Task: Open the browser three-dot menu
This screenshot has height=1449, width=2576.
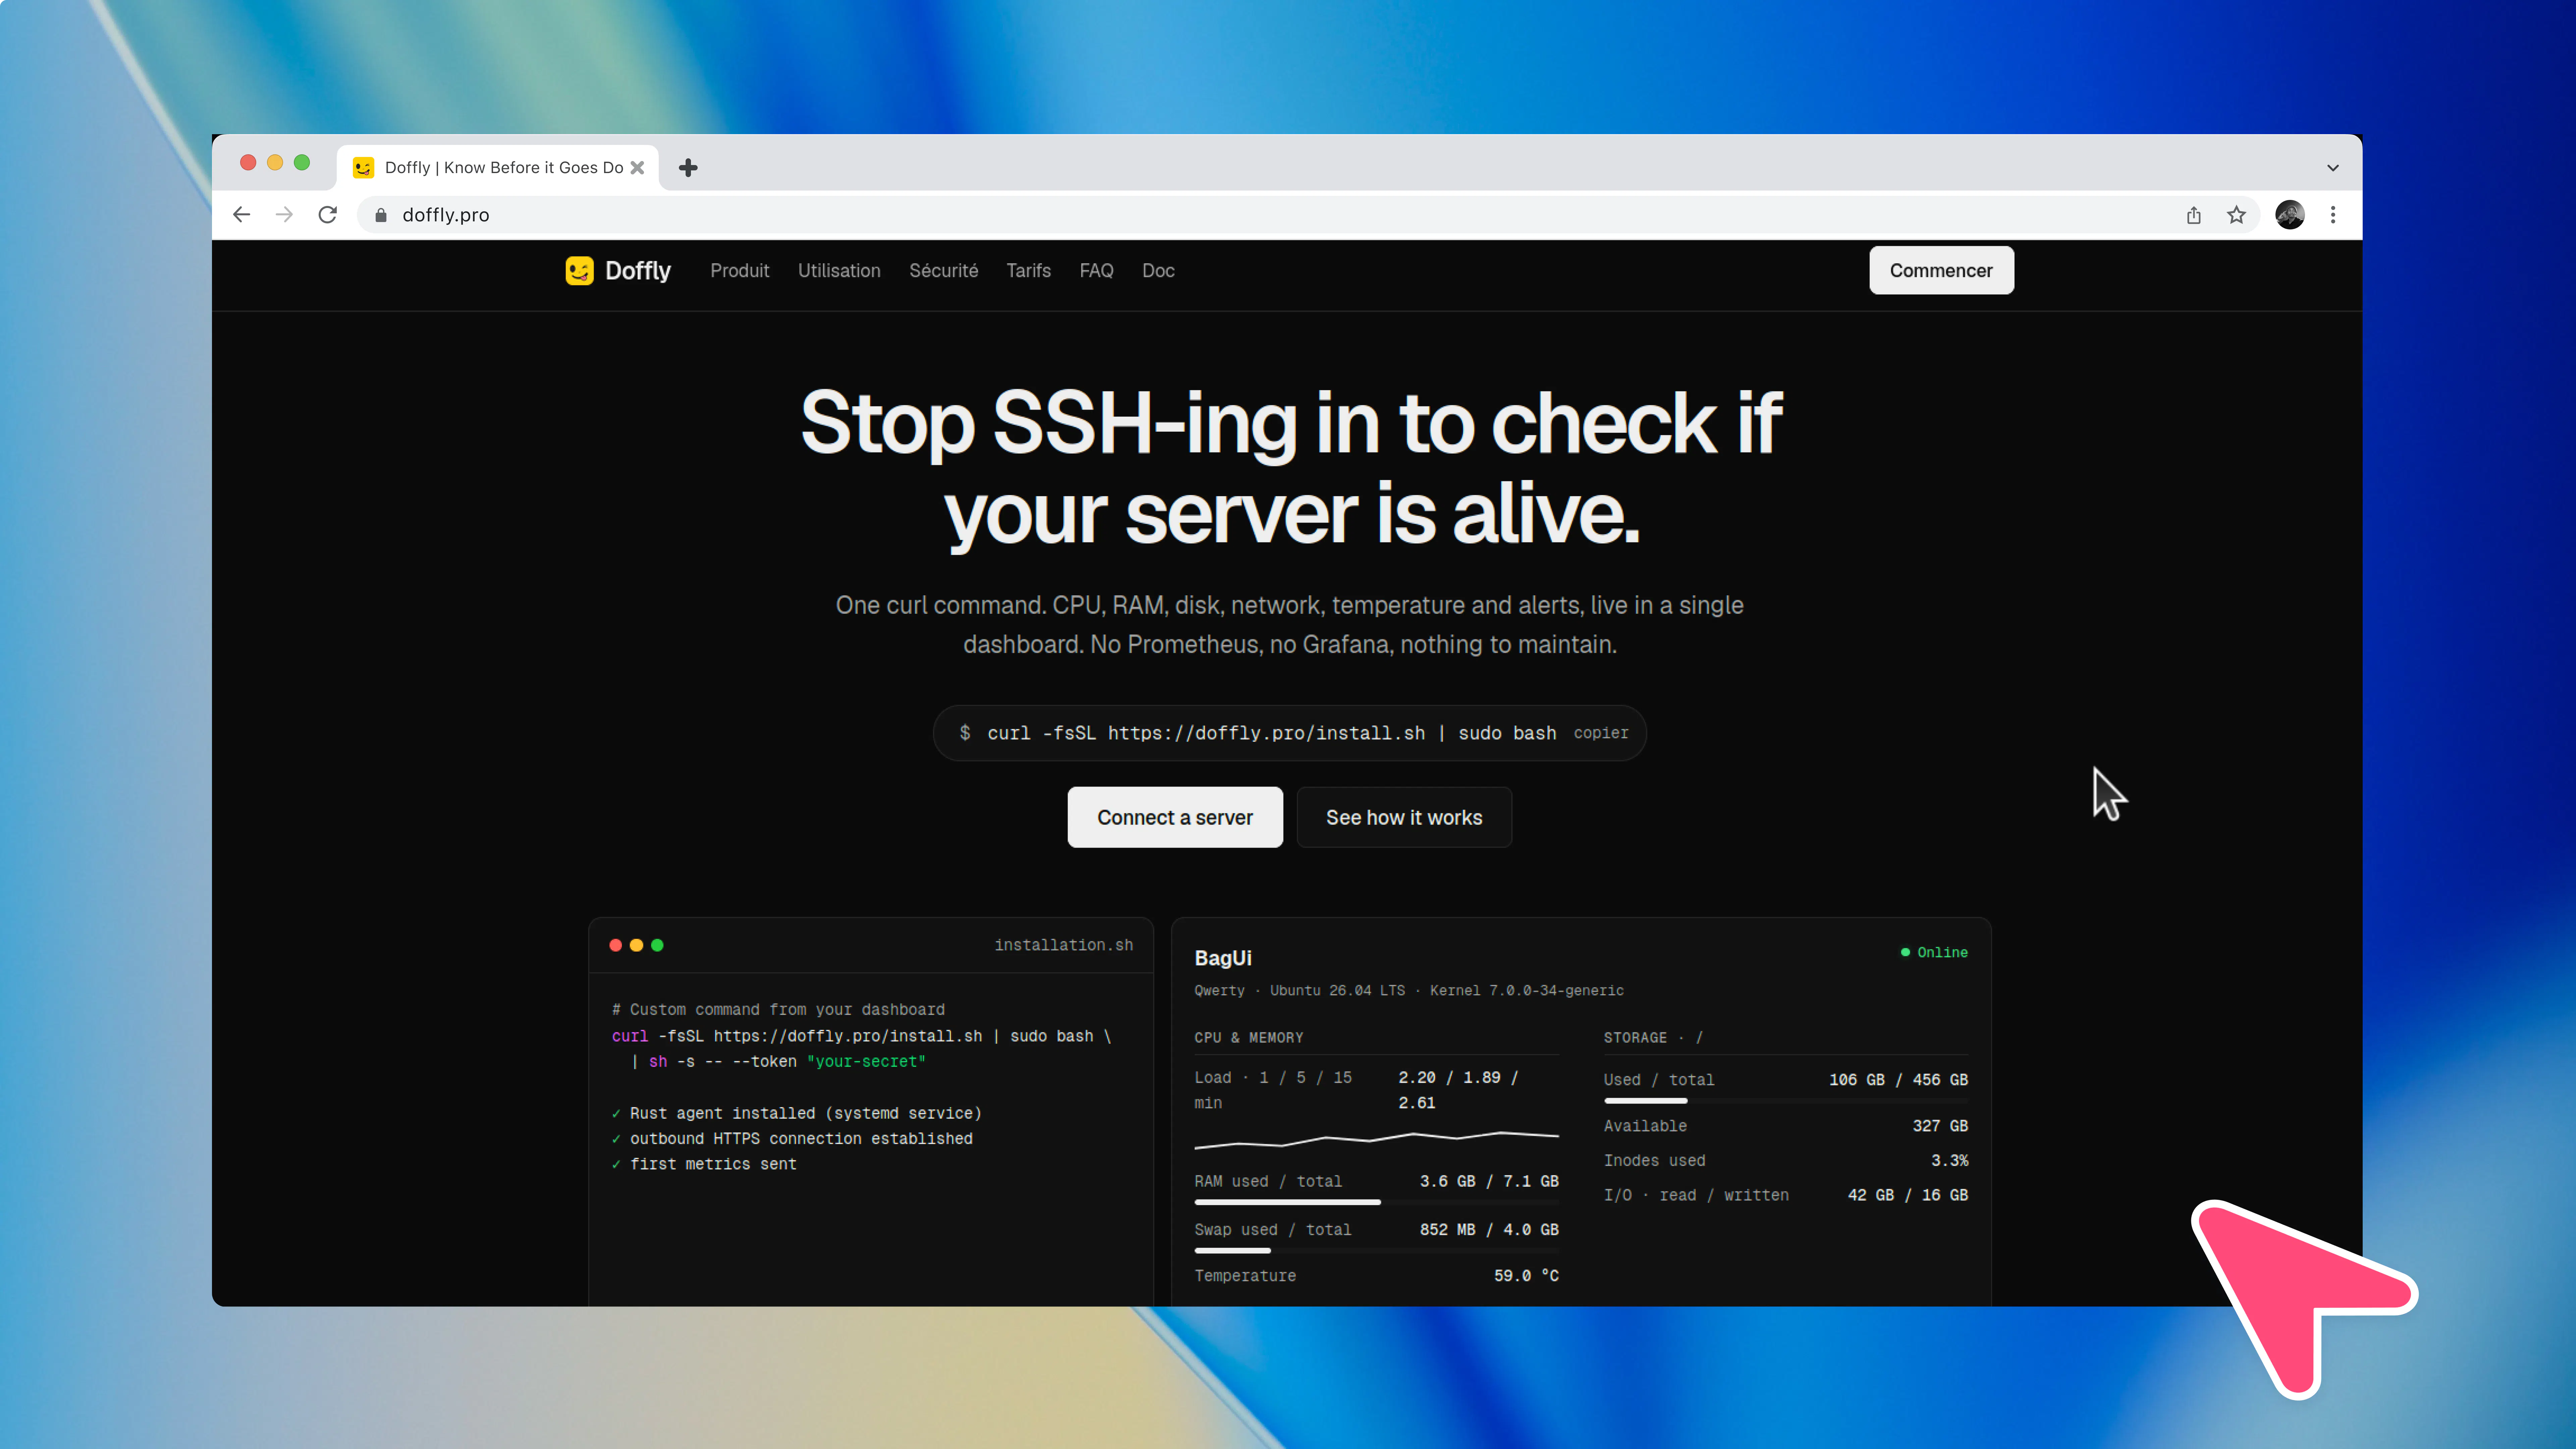Action: click(x=2333, y=215)
